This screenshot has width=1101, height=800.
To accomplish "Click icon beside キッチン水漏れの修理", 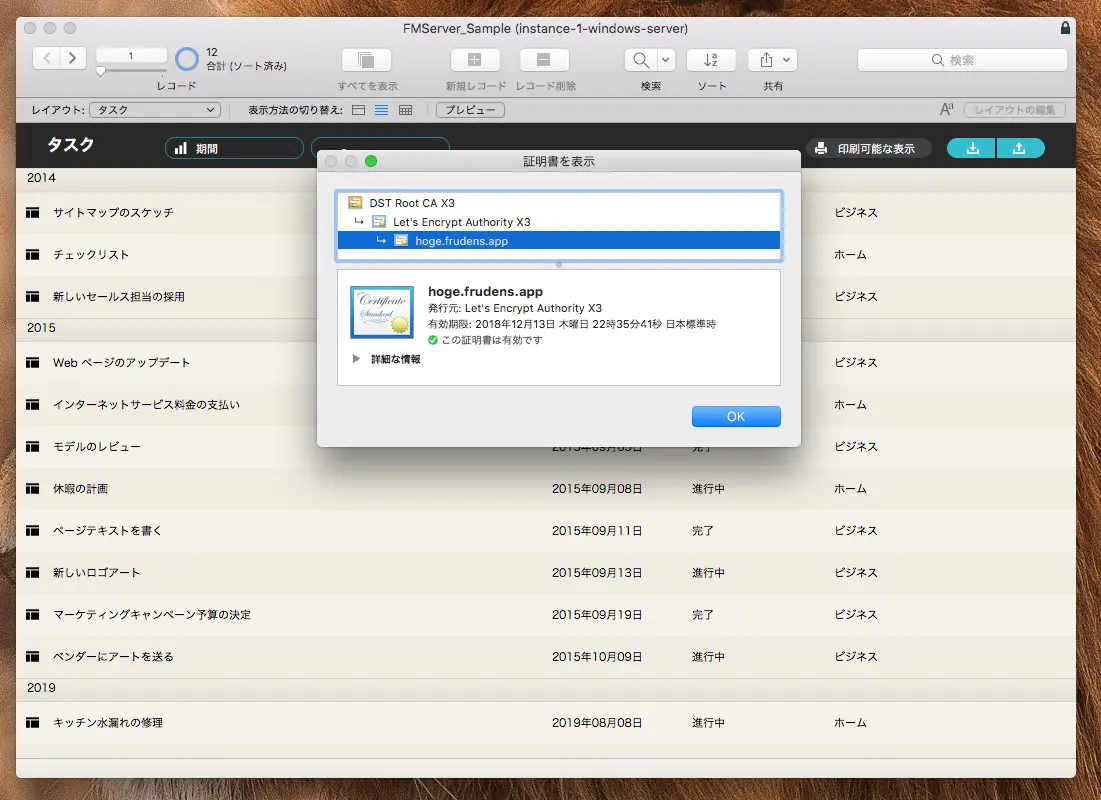I will pyautogui.click(x=32, y=723).
